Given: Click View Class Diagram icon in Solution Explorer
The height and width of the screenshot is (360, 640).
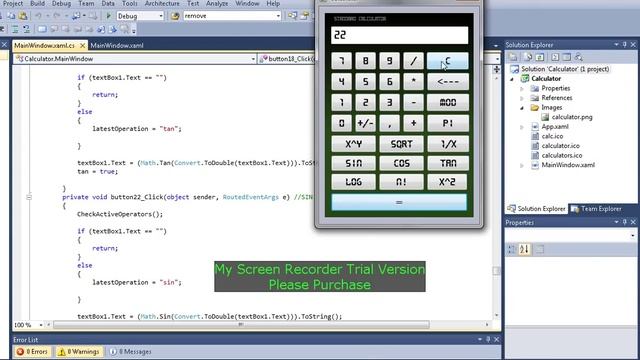Looking at the screenshot, I should pos(578,57).
